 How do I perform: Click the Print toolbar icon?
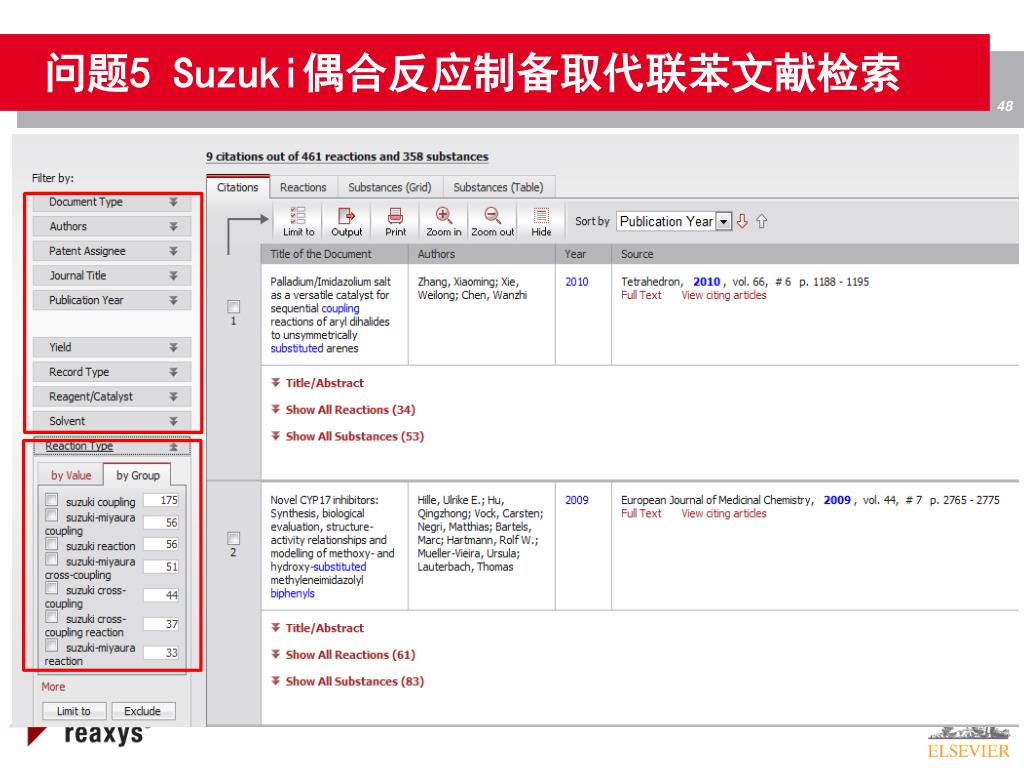pos(395,221)
